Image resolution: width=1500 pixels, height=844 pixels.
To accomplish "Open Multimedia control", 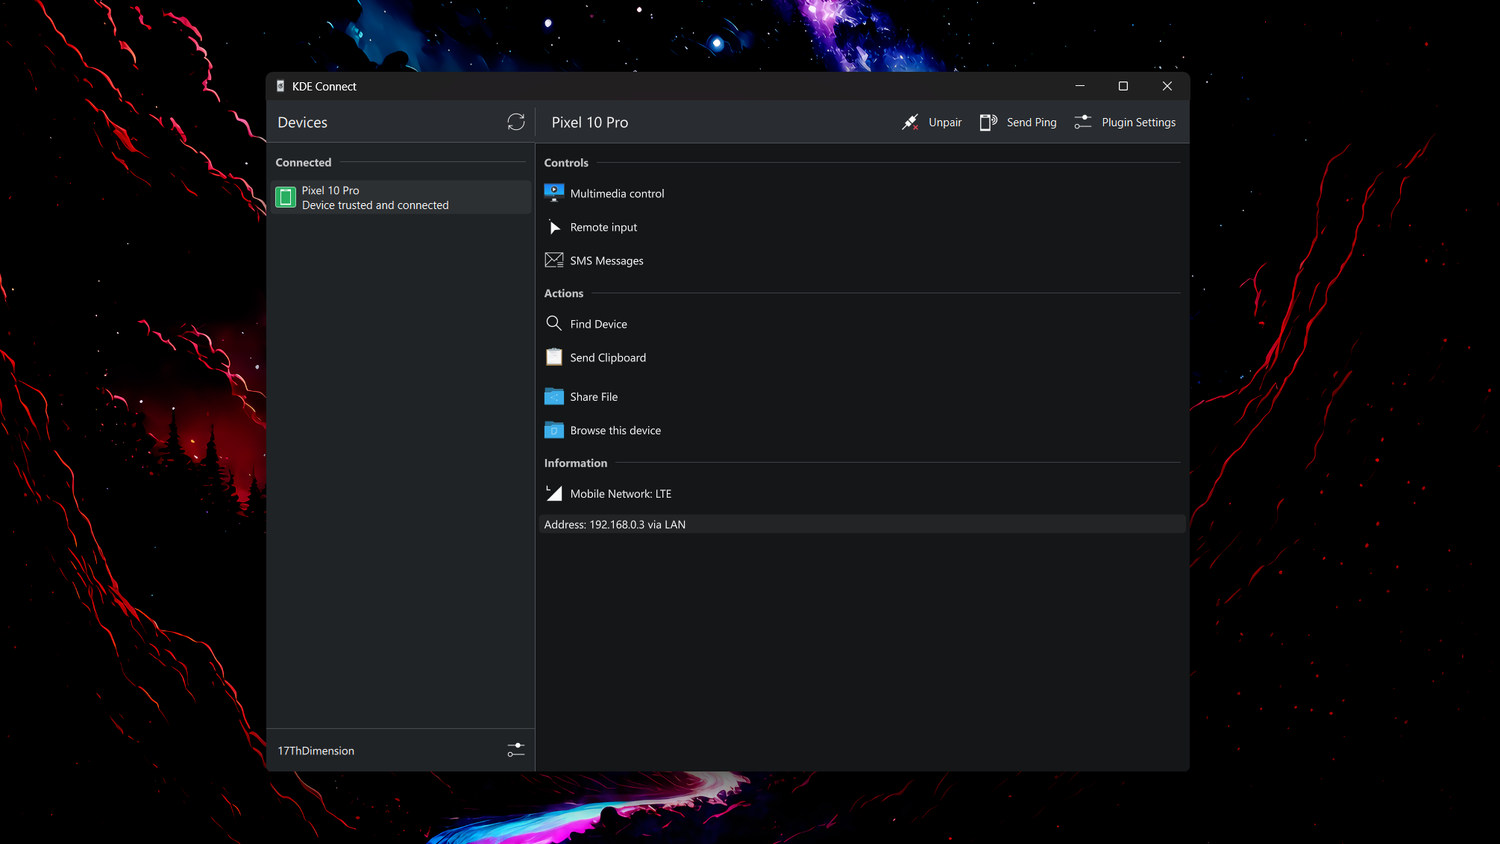I will point(617,194).
